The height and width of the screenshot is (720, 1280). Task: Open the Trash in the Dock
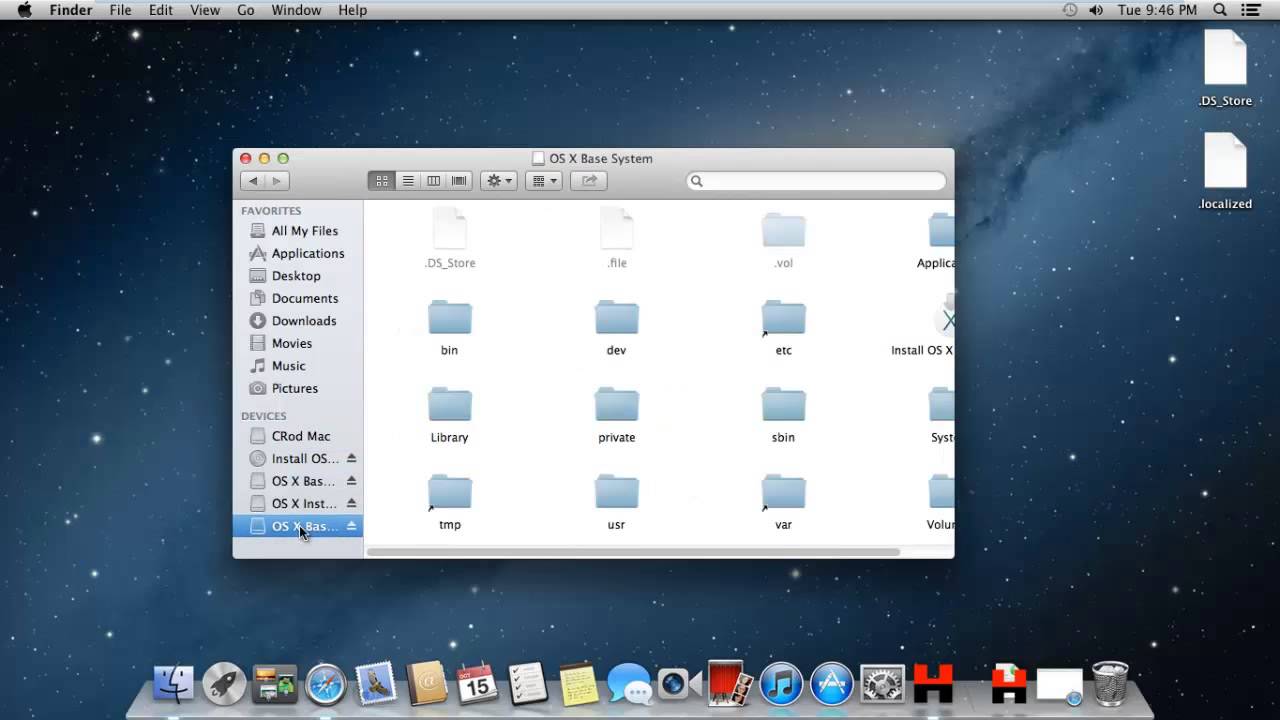1110,684
